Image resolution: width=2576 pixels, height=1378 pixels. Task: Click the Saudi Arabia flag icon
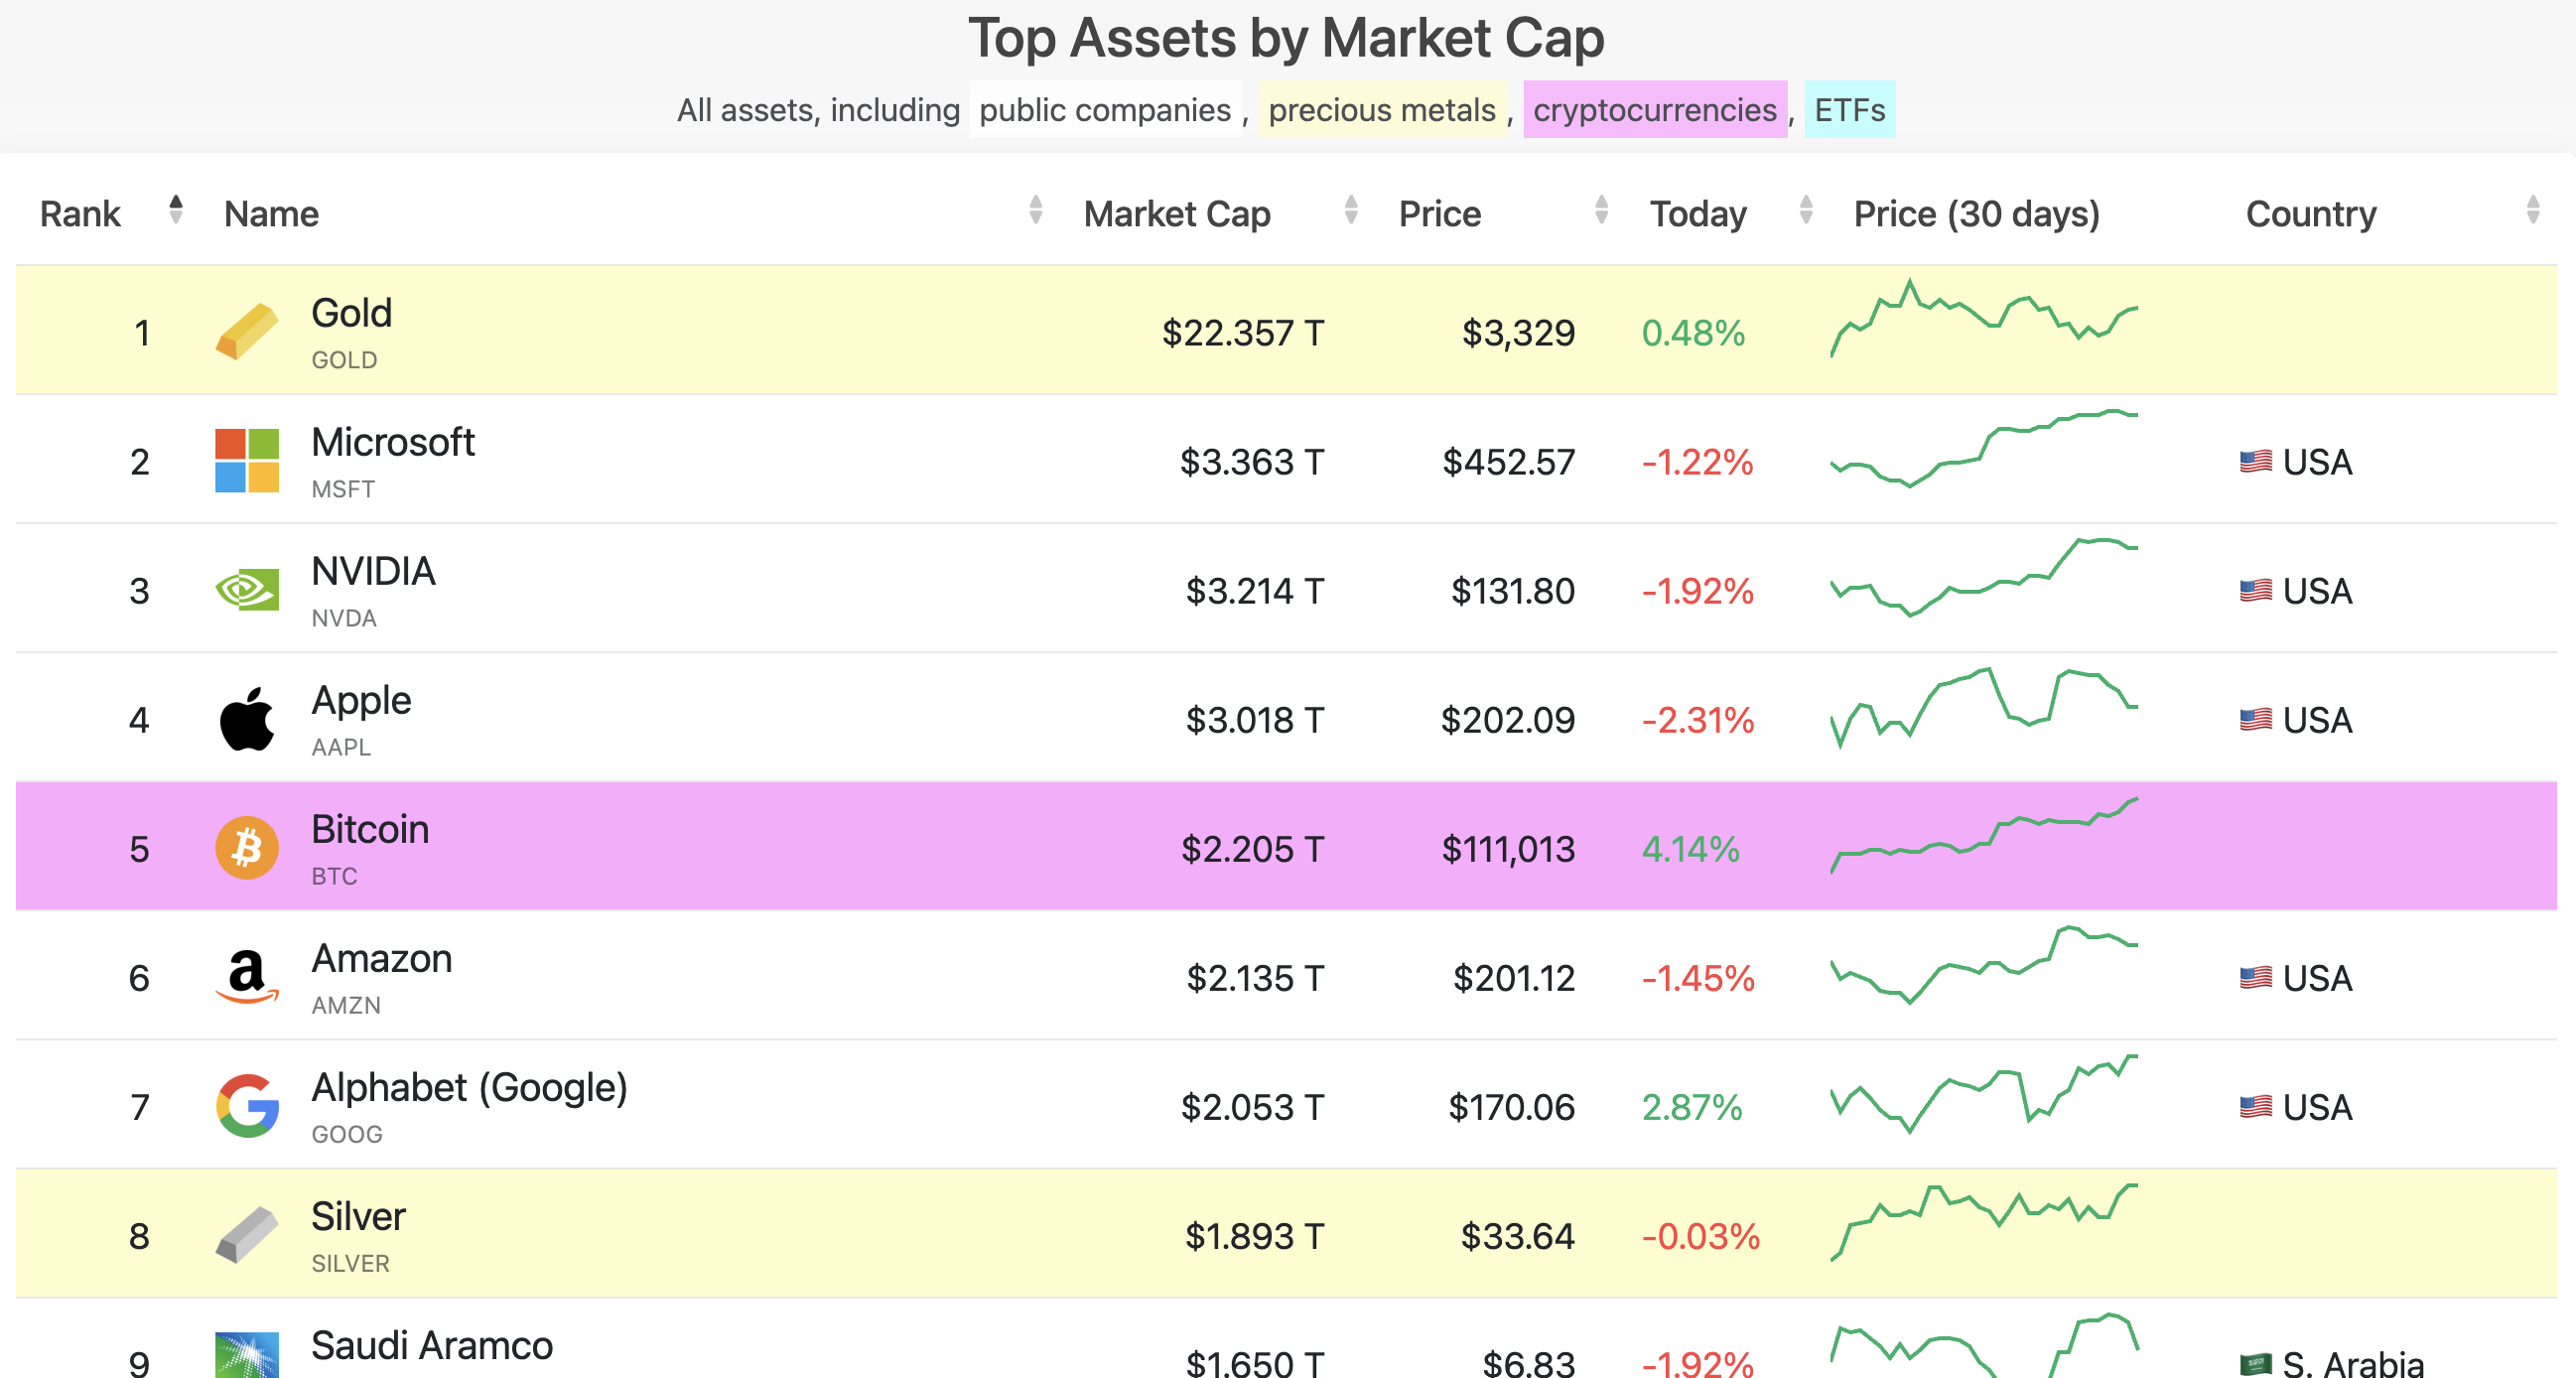coord(2255,1364)
